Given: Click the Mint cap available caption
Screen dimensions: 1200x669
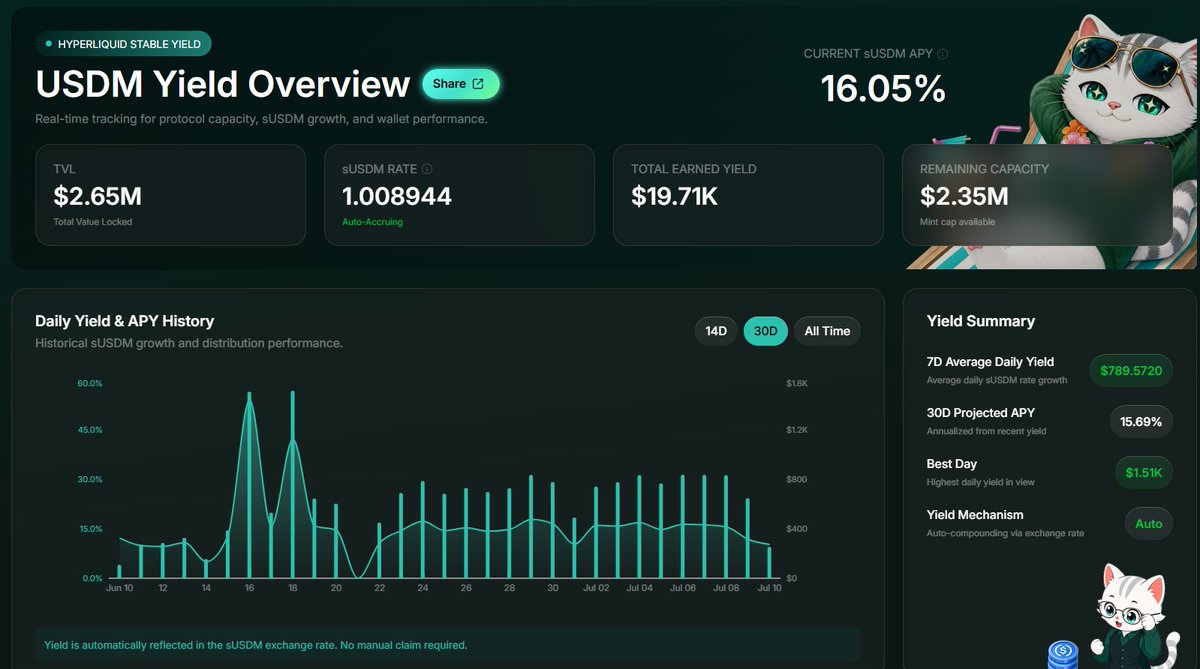Looking at the screenshot, I should [x=958, y=222].
